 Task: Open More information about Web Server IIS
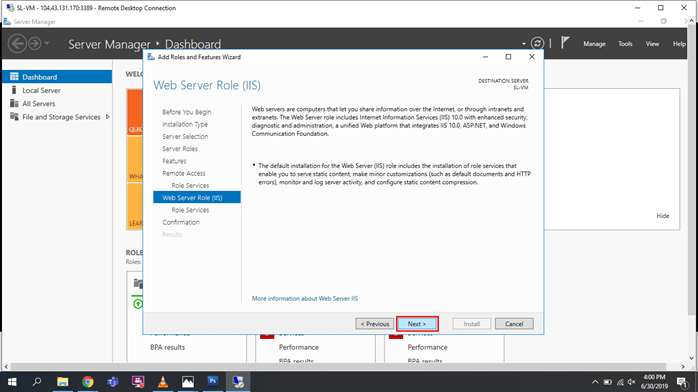[x=304, y=299]
